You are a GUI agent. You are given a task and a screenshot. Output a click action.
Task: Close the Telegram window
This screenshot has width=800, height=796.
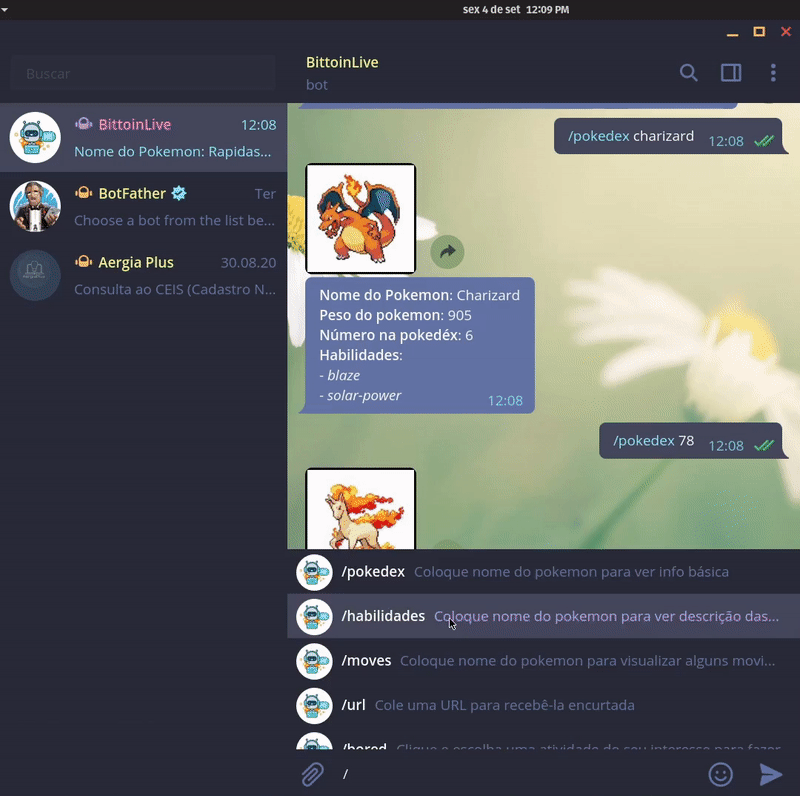pyautogui.click(x=786, y=32)
